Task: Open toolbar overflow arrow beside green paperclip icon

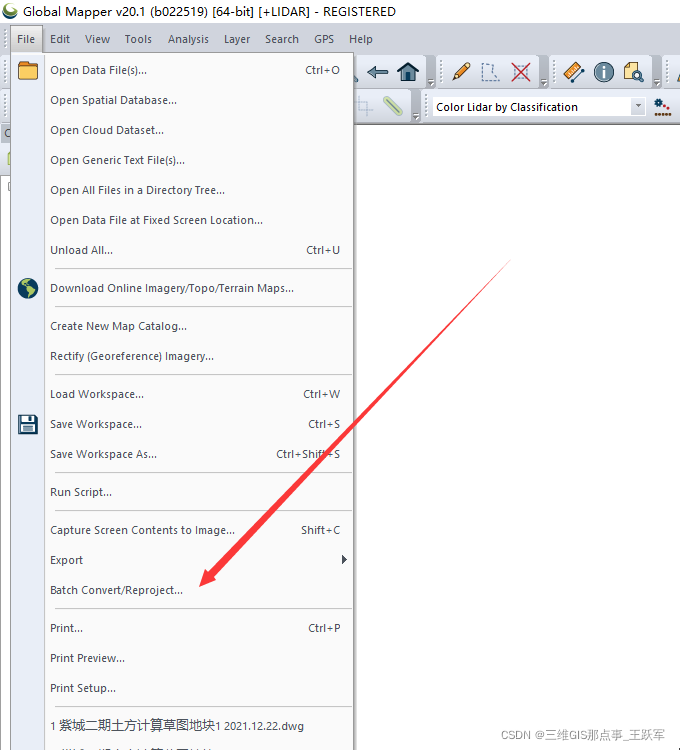Action: click(x=416, y=116)
